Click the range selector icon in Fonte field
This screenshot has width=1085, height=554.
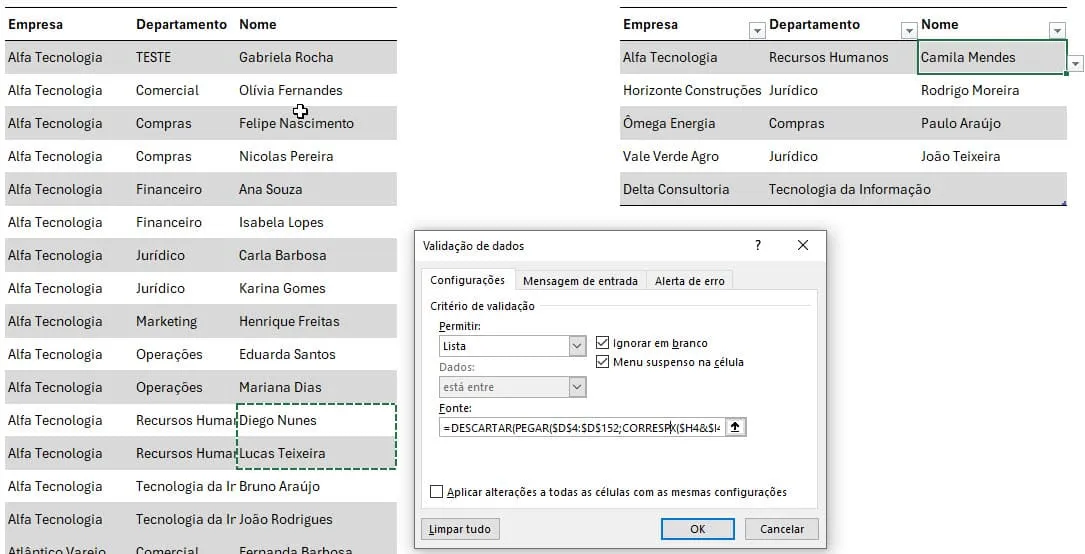[x=735, y=427]
